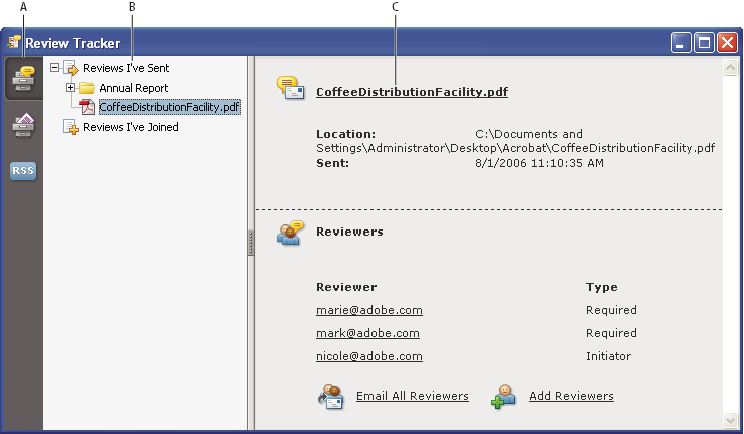Click the scrollbar up arrow
The image size is (744, 434).
[x=730, y=67]
